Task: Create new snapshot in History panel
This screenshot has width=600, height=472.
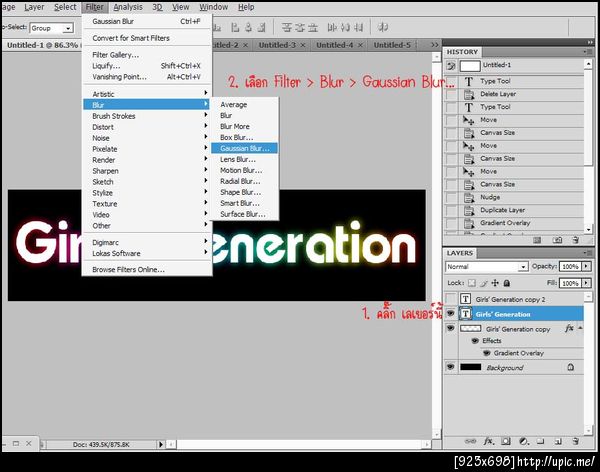Action: pyautogui.click(x=557, y=240)
